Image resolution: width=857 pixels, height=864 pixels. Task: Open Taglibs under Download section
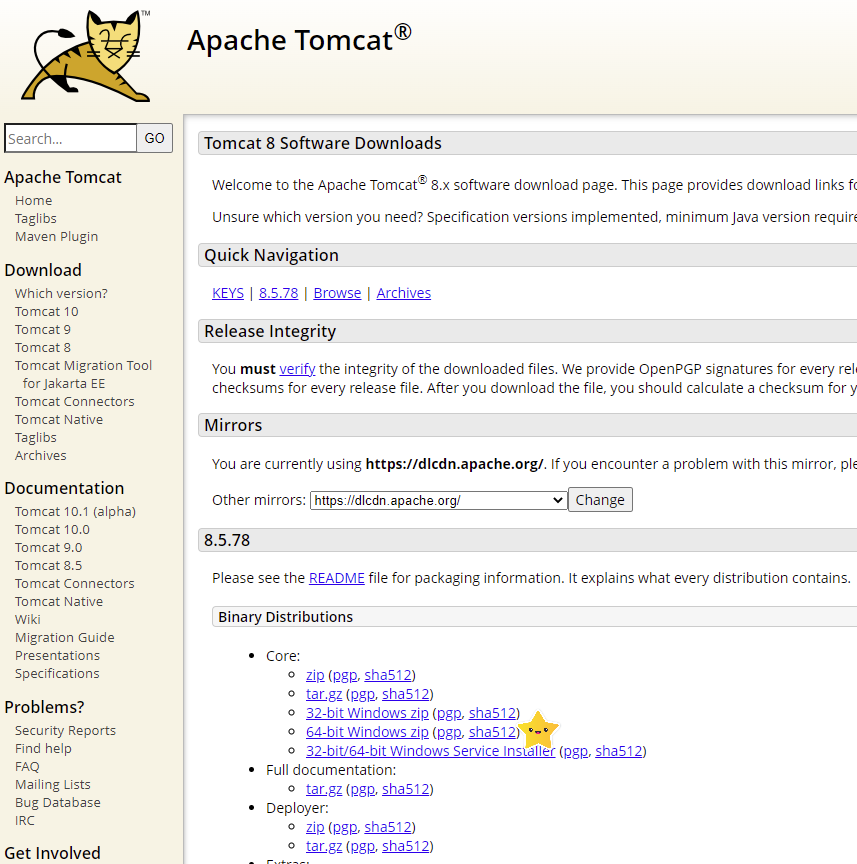tap(36, 438)
